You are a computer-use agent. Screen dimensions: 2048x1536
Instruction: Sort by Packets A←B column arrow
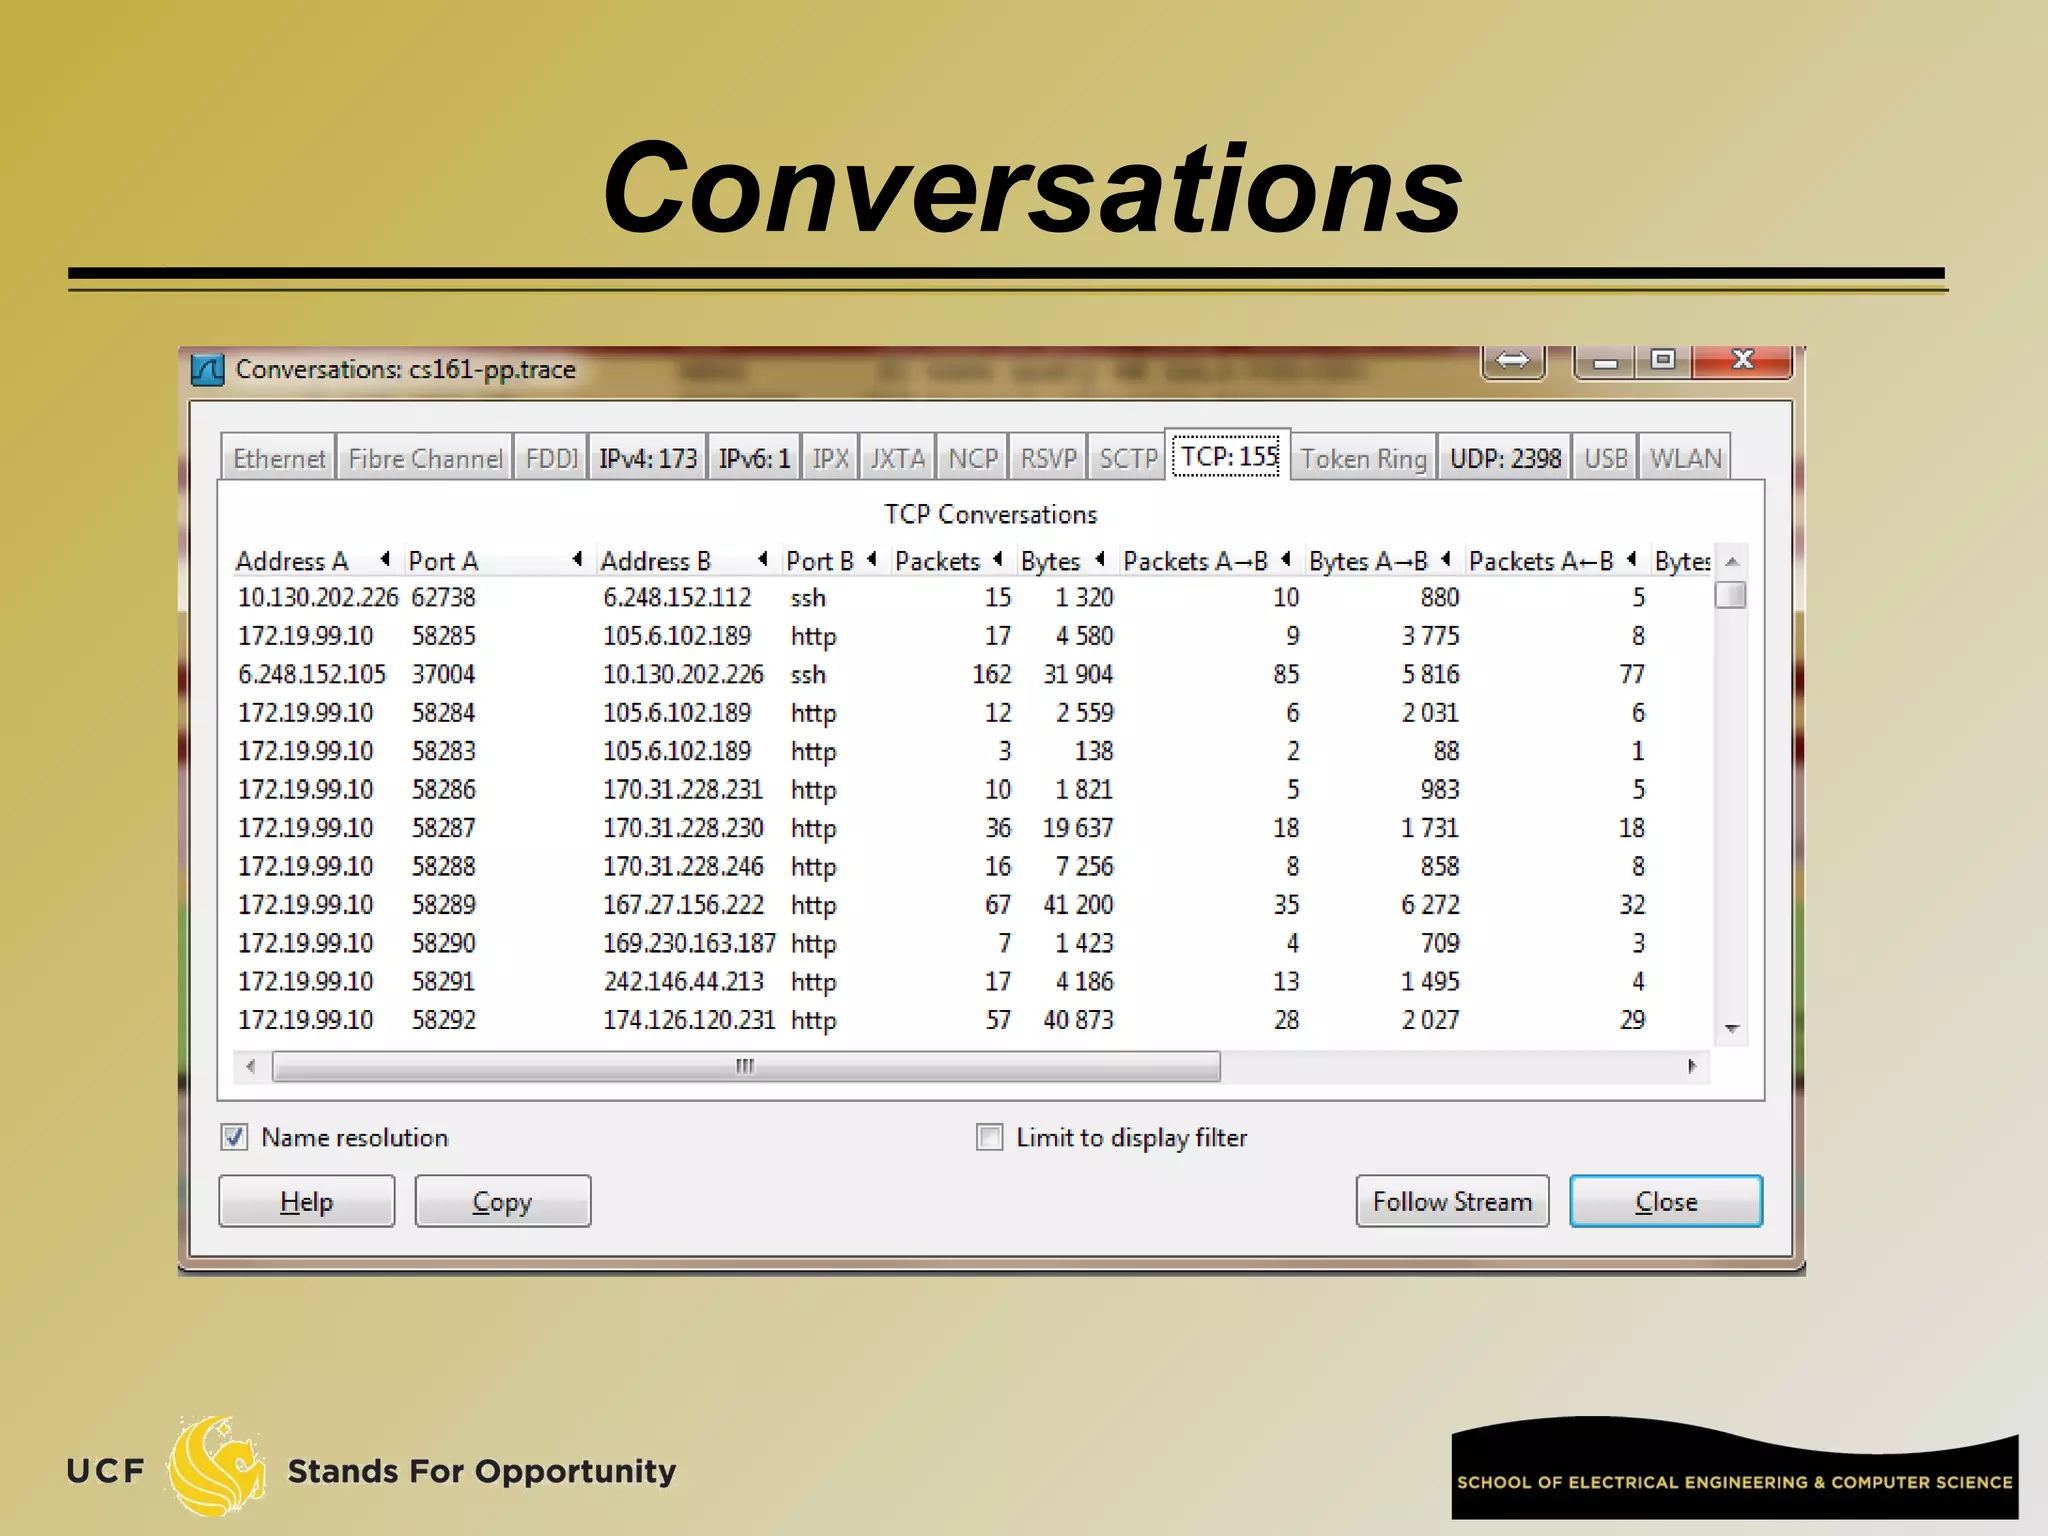[x=1632, y=559]
